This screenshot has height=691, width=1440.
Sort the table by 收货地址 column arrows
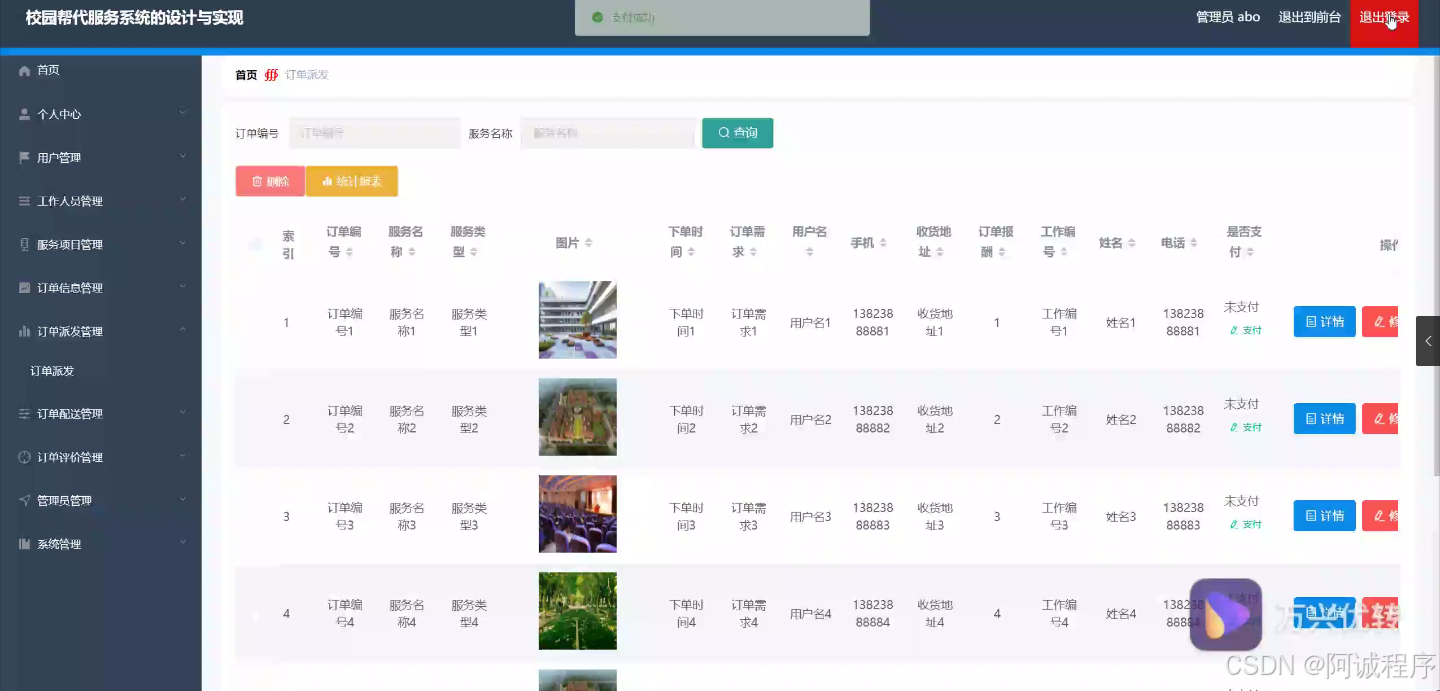click(x=940, y=253)
